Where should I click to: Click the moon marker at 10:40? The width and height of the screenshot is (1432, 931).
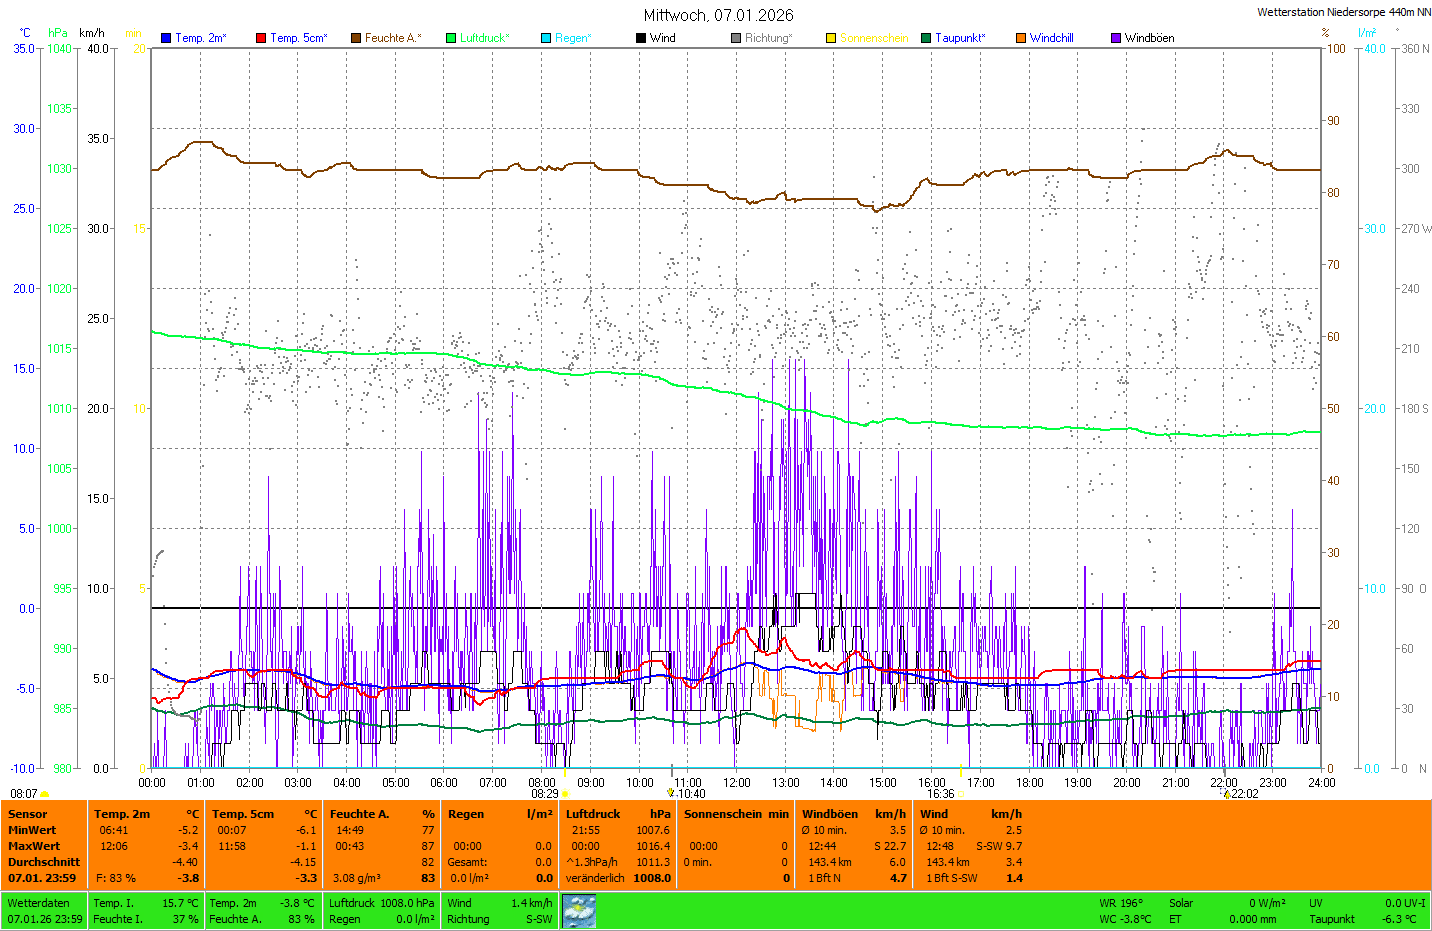(671, 793)
